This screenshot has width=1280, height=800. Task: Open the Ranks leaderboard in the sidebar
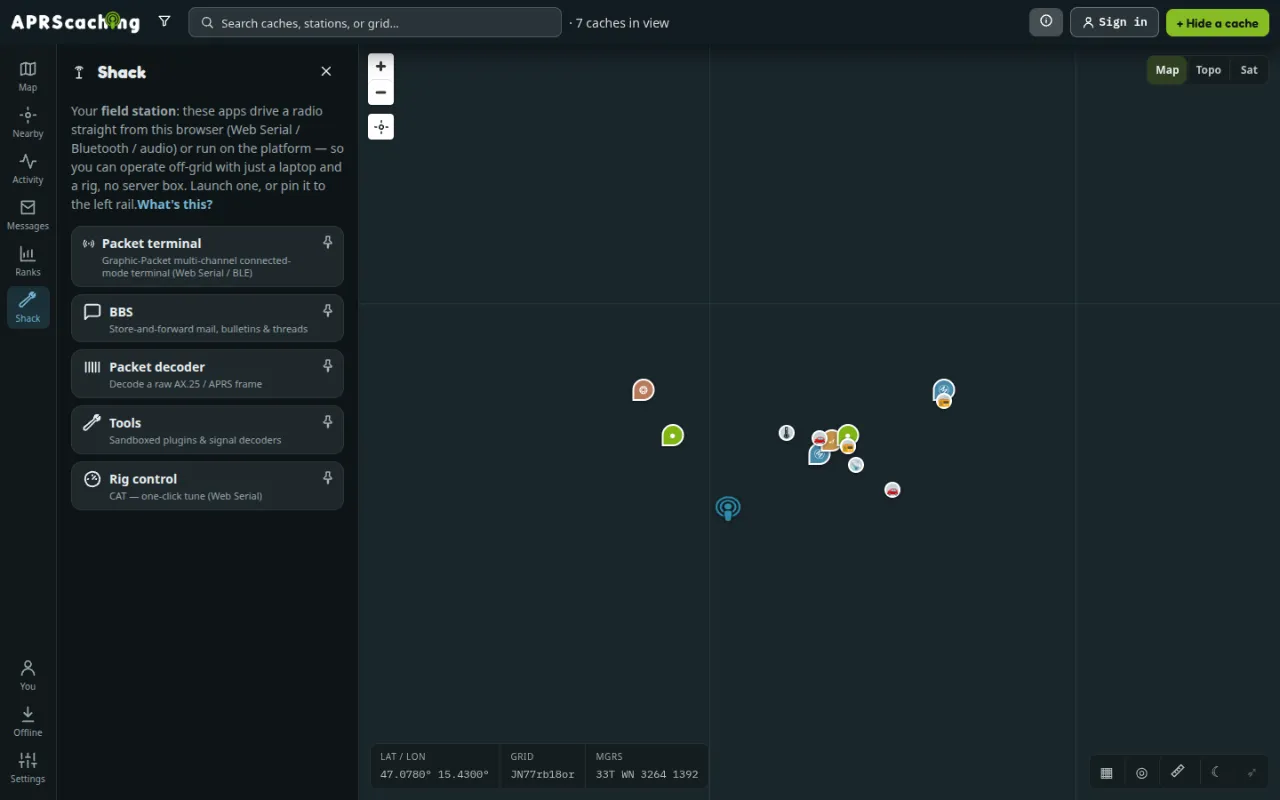pyautogui.click(x=28, y=260)
